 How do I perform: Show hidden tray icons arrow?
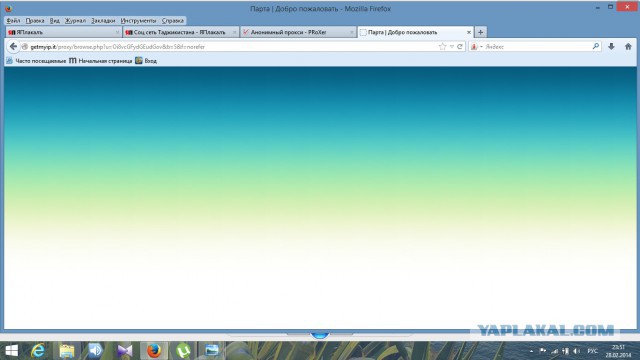531,351
